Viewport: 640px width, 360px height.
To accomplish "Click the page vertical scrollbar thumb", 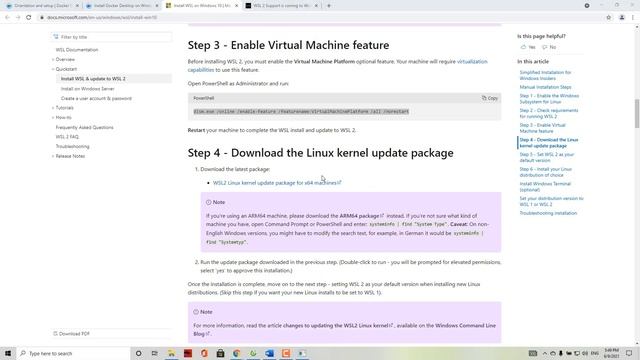I will tap(637, 113).
